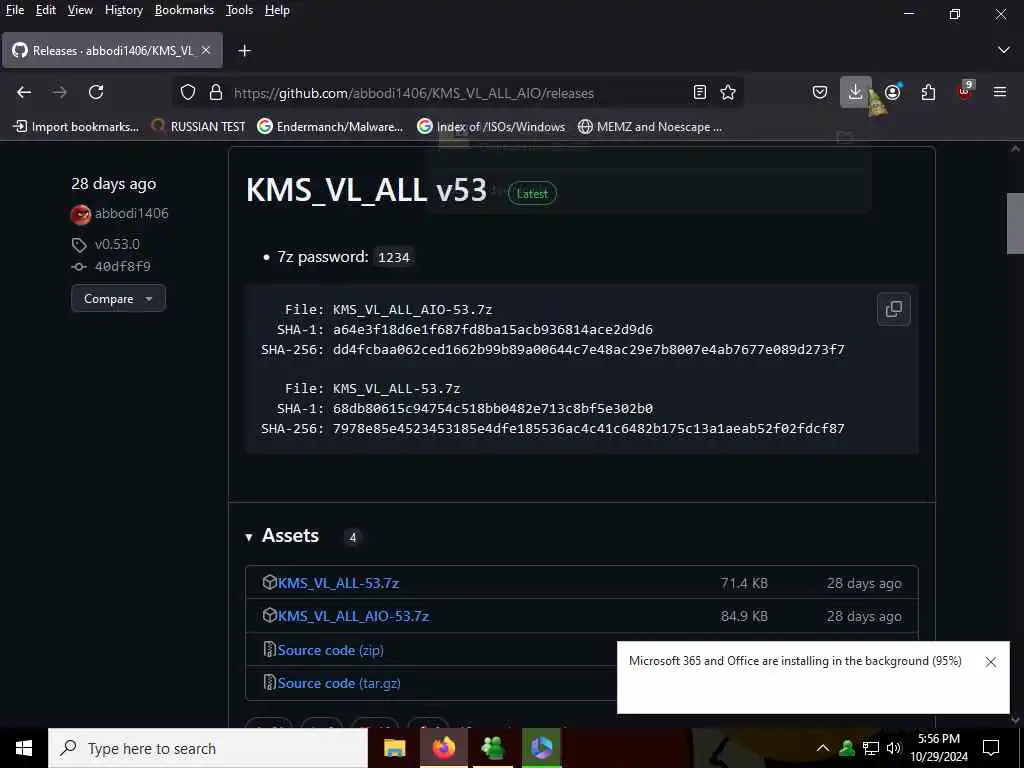Click the abbodi1406 avatar image

[81, 214]
